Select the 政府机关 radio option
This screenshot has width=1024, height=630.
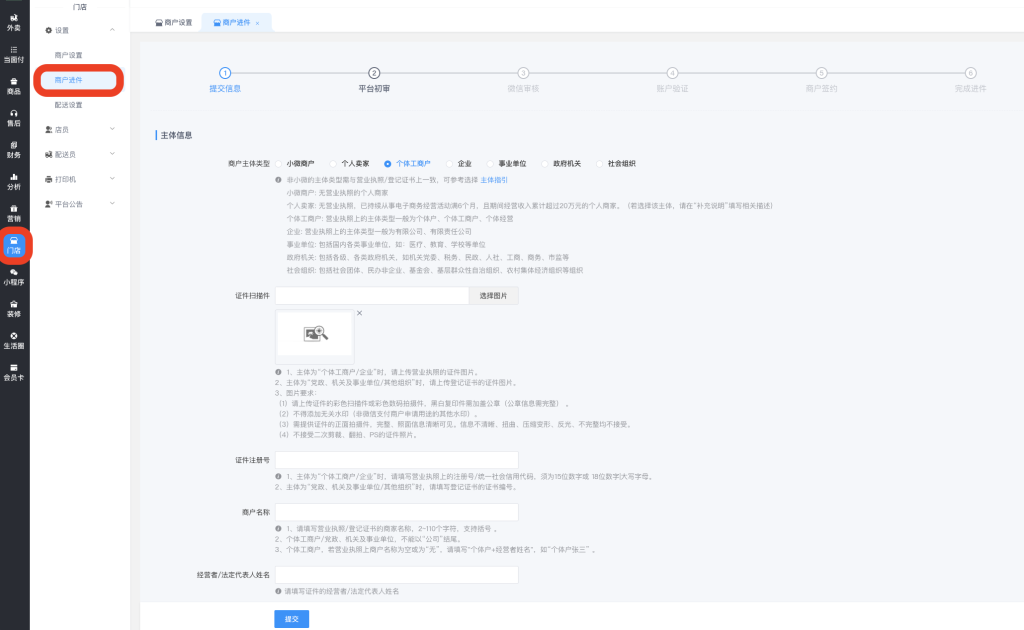tap(546, 163)
